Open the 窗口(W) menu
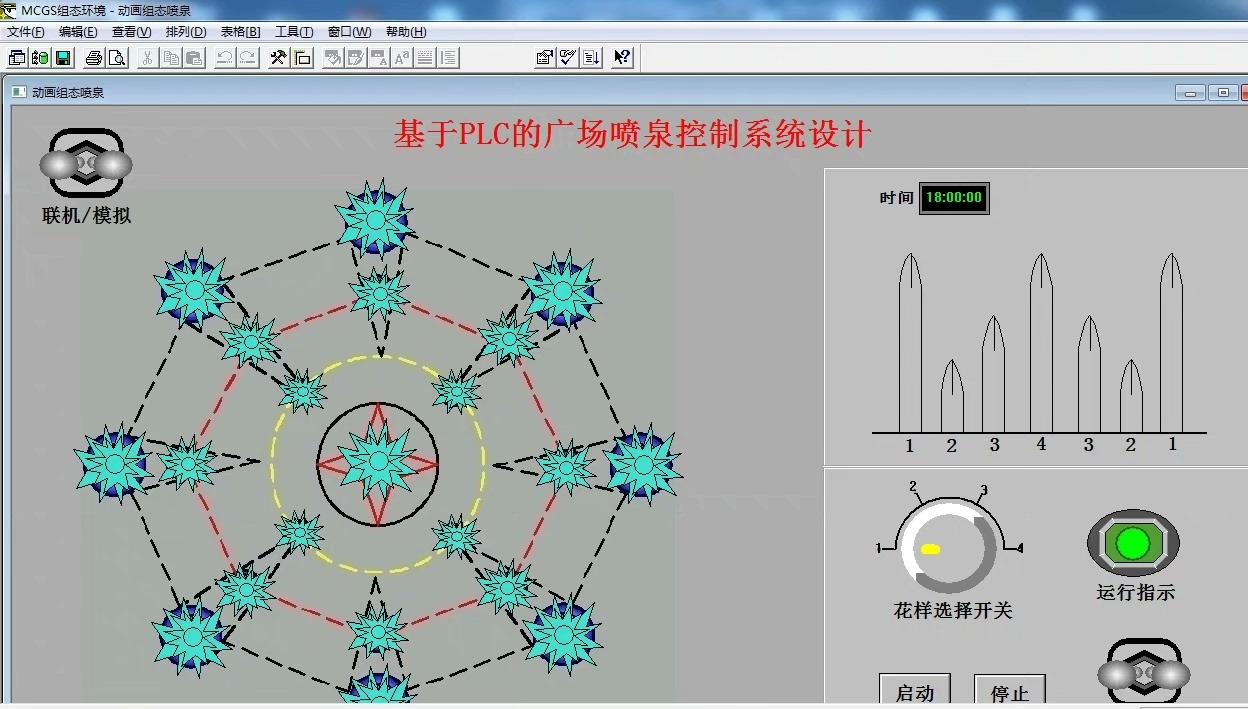Image resolution: width=1248 pixels, height=709 pixels. (349, 32)
